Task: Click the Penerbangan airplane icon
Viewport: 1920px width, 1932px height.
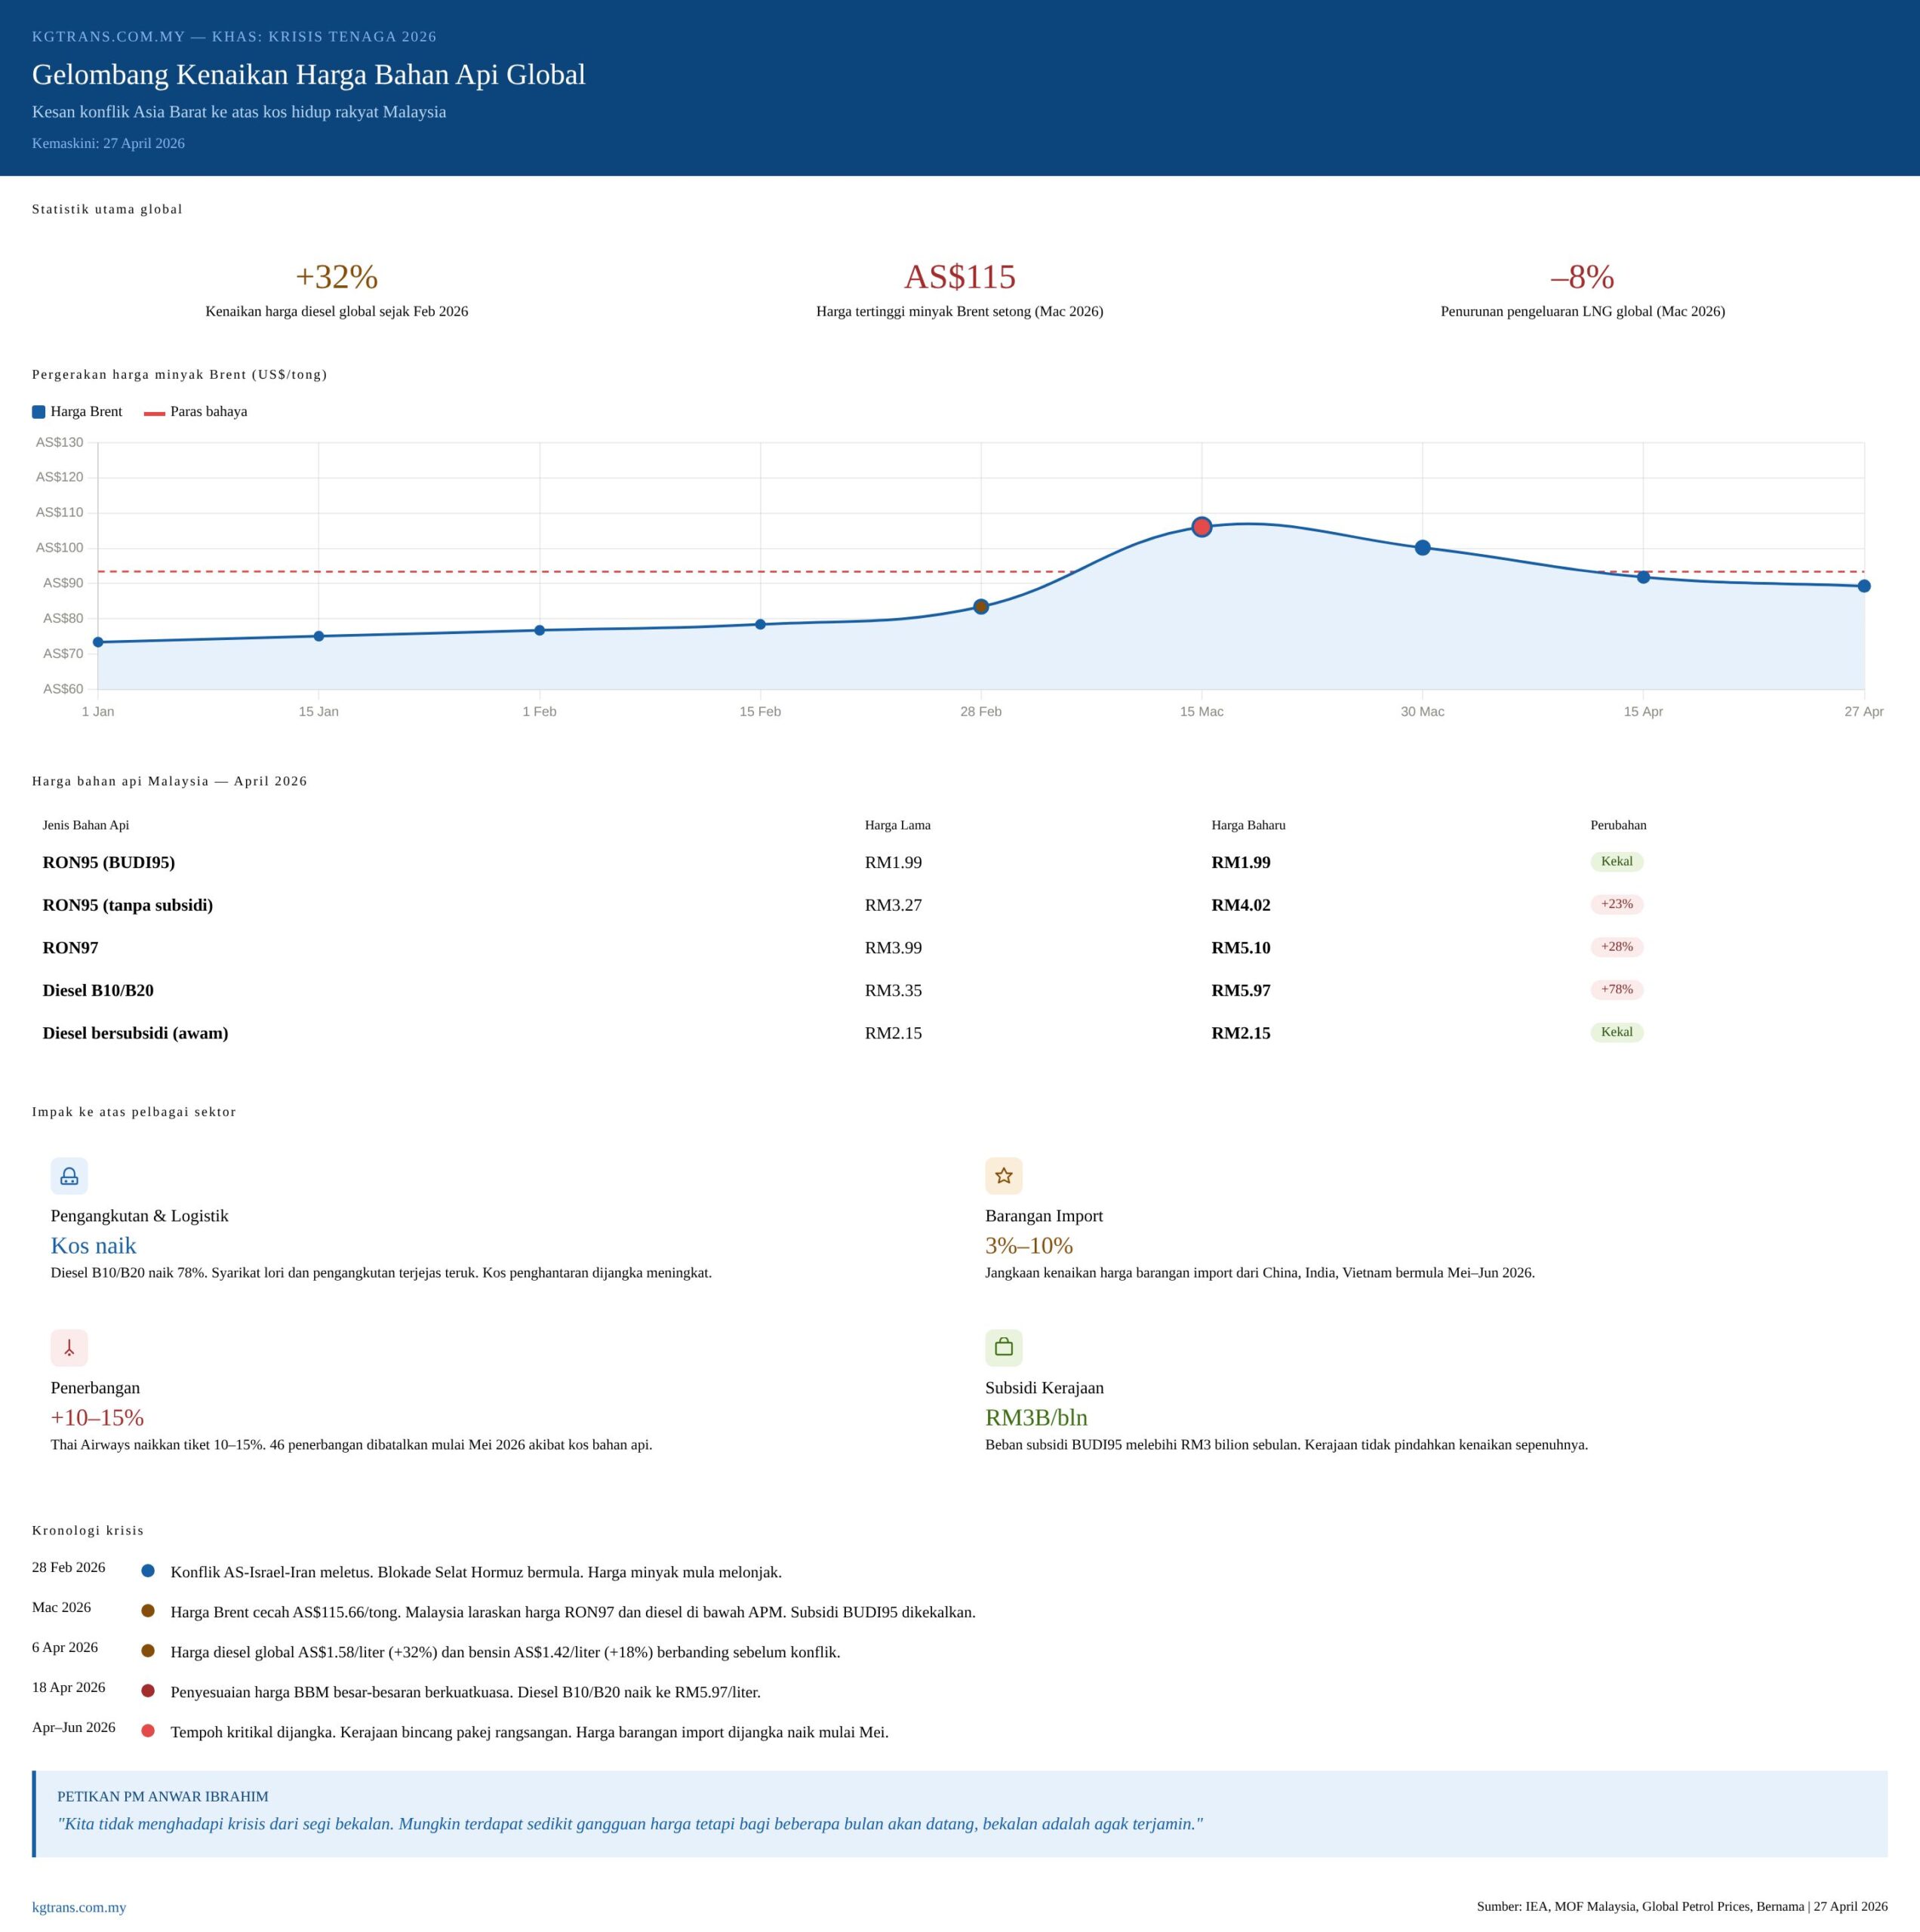Action: click(69, 1348)
